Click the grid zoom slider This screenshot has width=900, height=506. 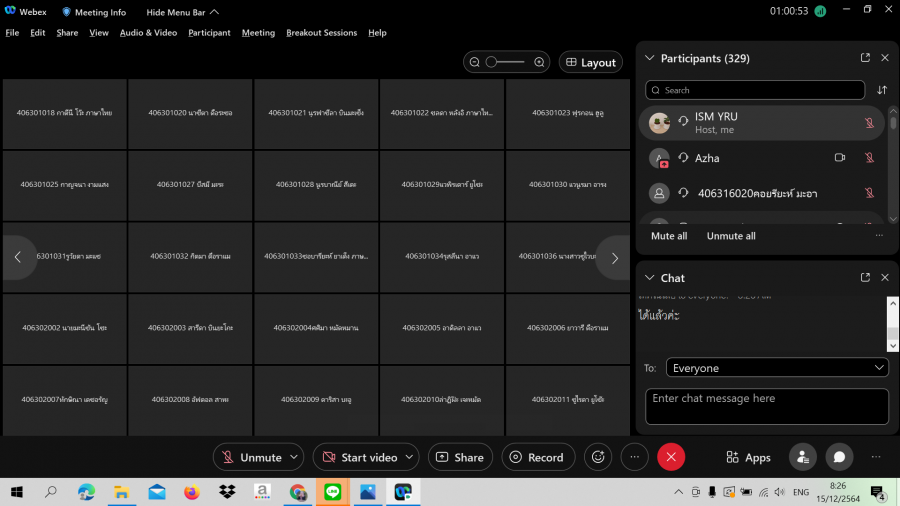pyautogui.click(x=505, y=62)
